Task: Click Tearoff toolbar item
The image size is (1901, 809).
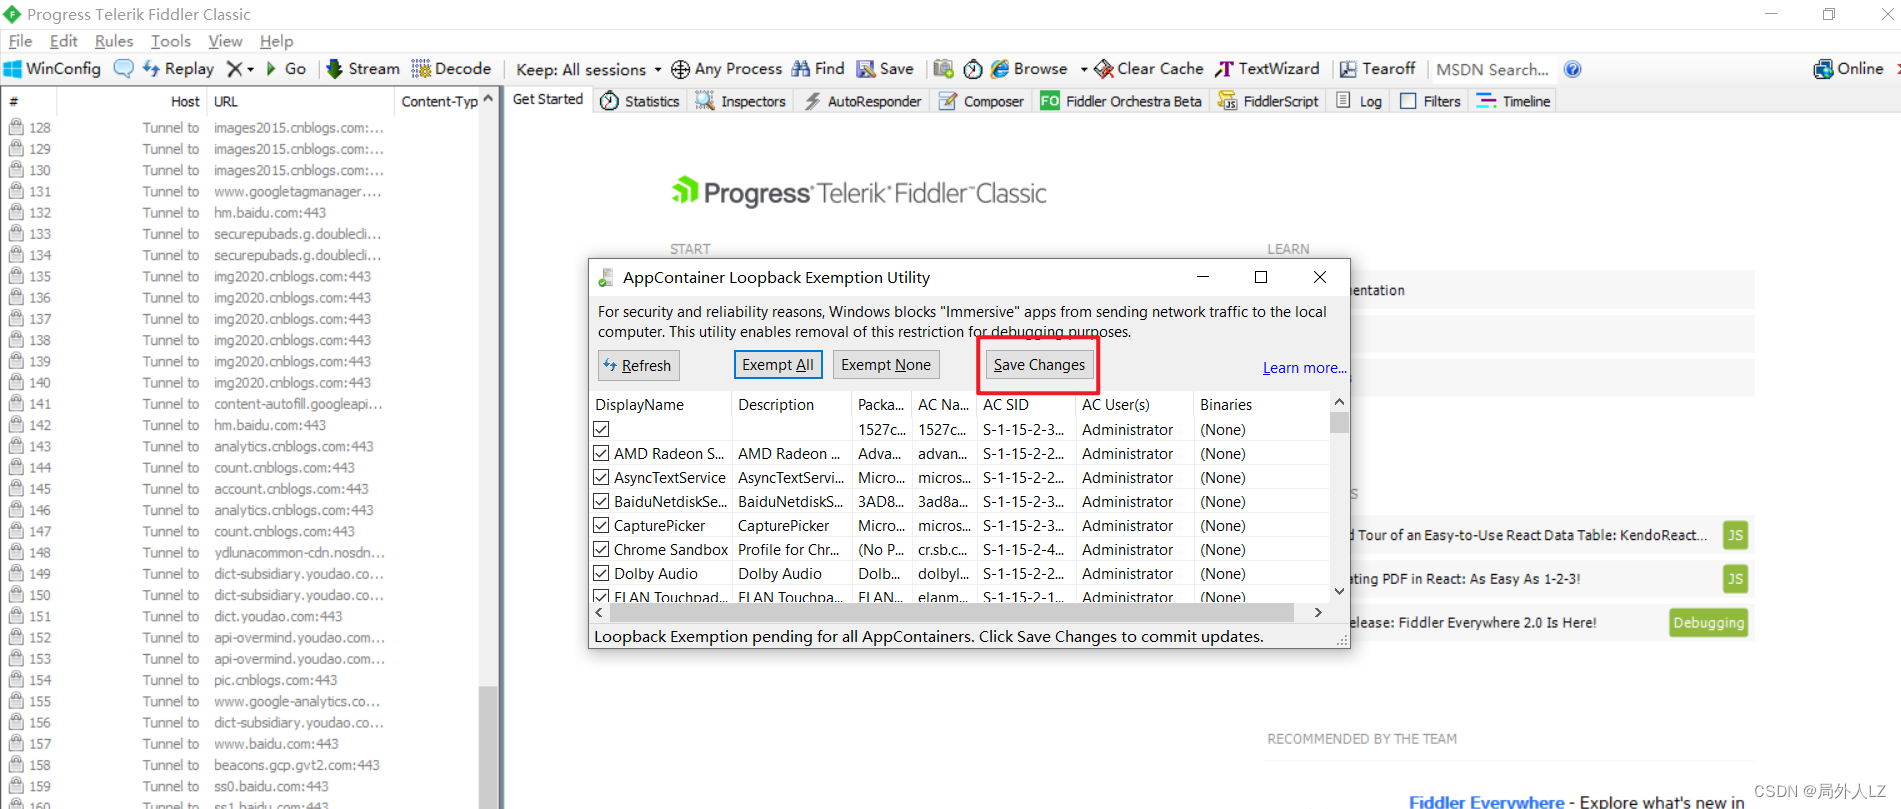Action: pyautogui.click(x=1378, y=69)
